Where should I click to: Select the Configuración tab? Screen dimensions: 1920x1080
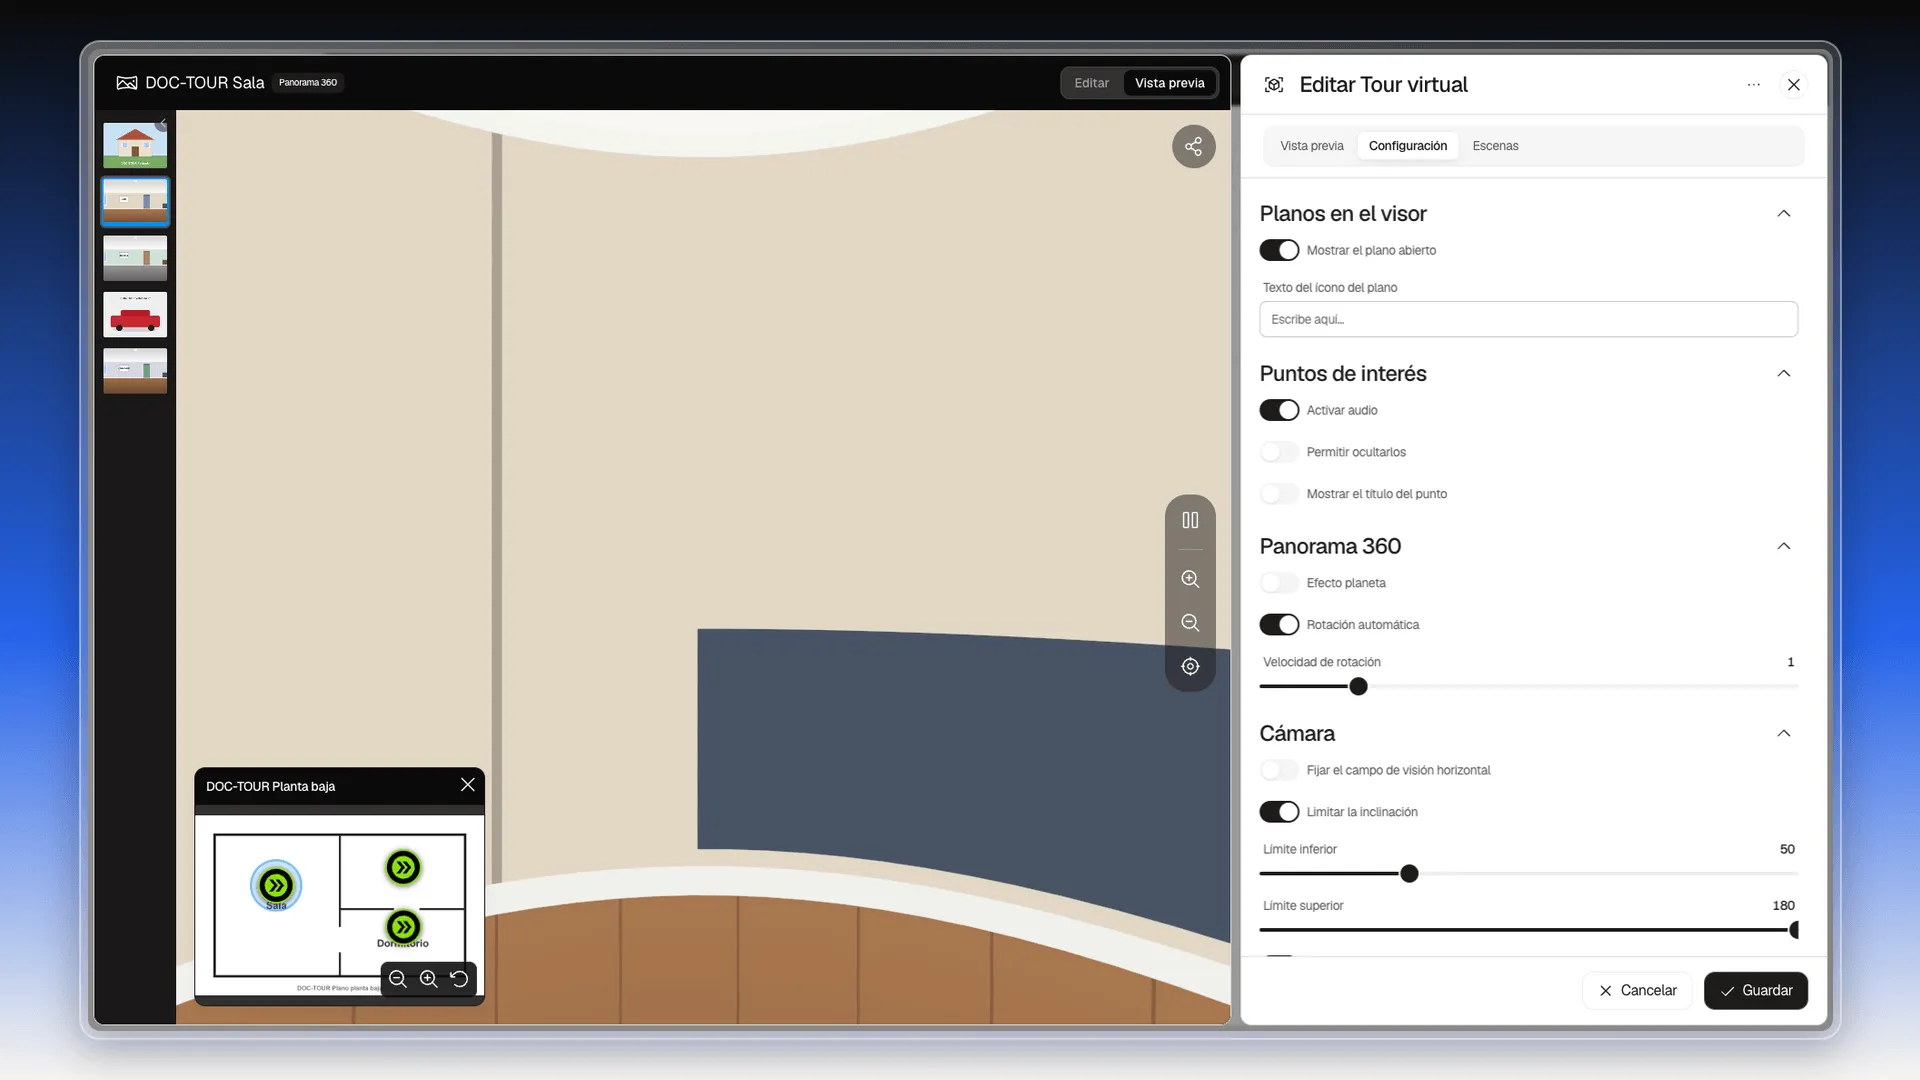[x=1407, y=146]
